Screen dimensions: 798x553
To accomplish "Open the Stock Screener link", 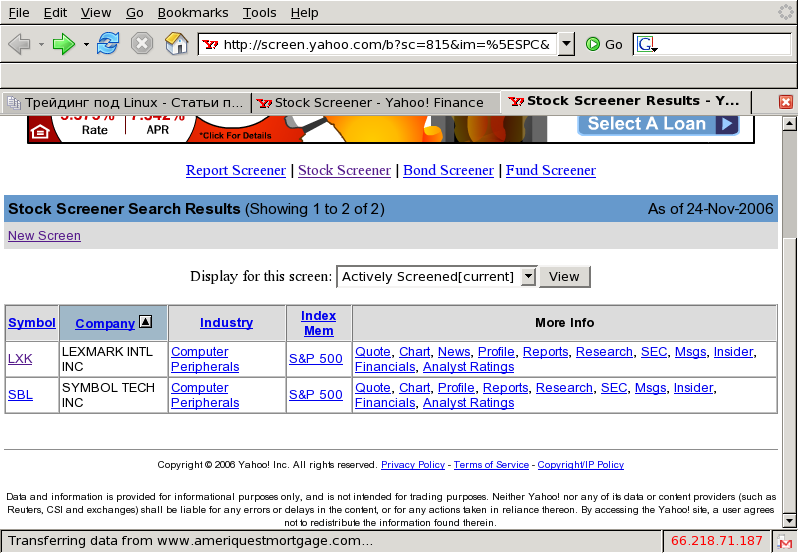I will click(x=345, y=170).
